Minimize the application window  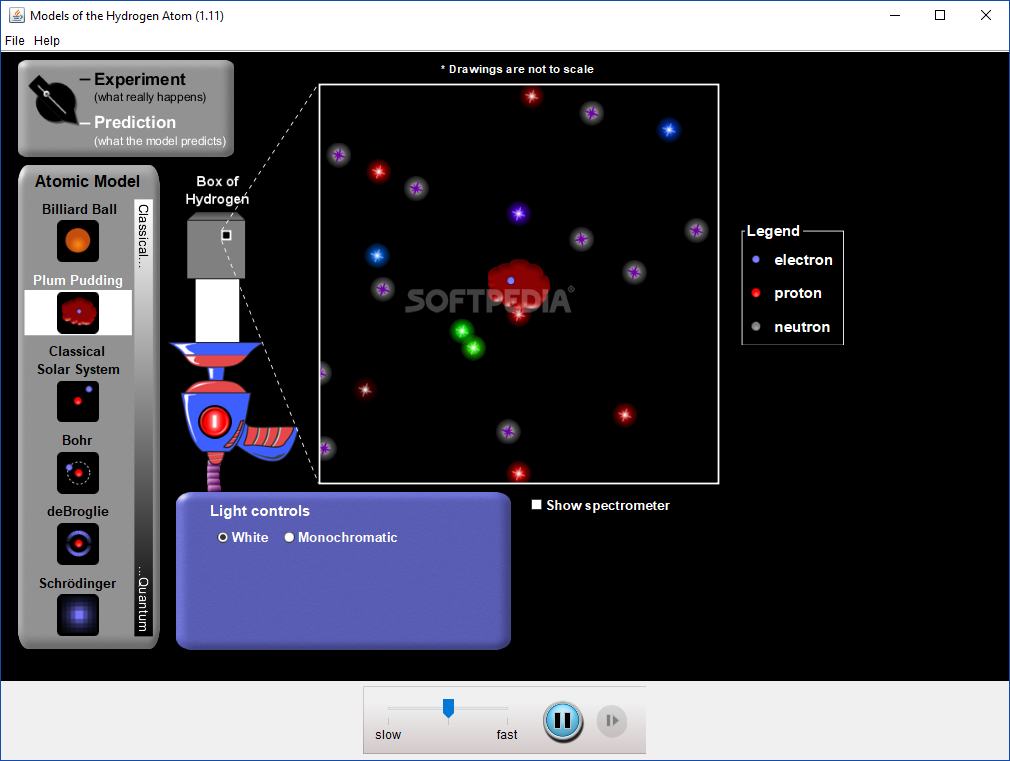pos(895,15)
